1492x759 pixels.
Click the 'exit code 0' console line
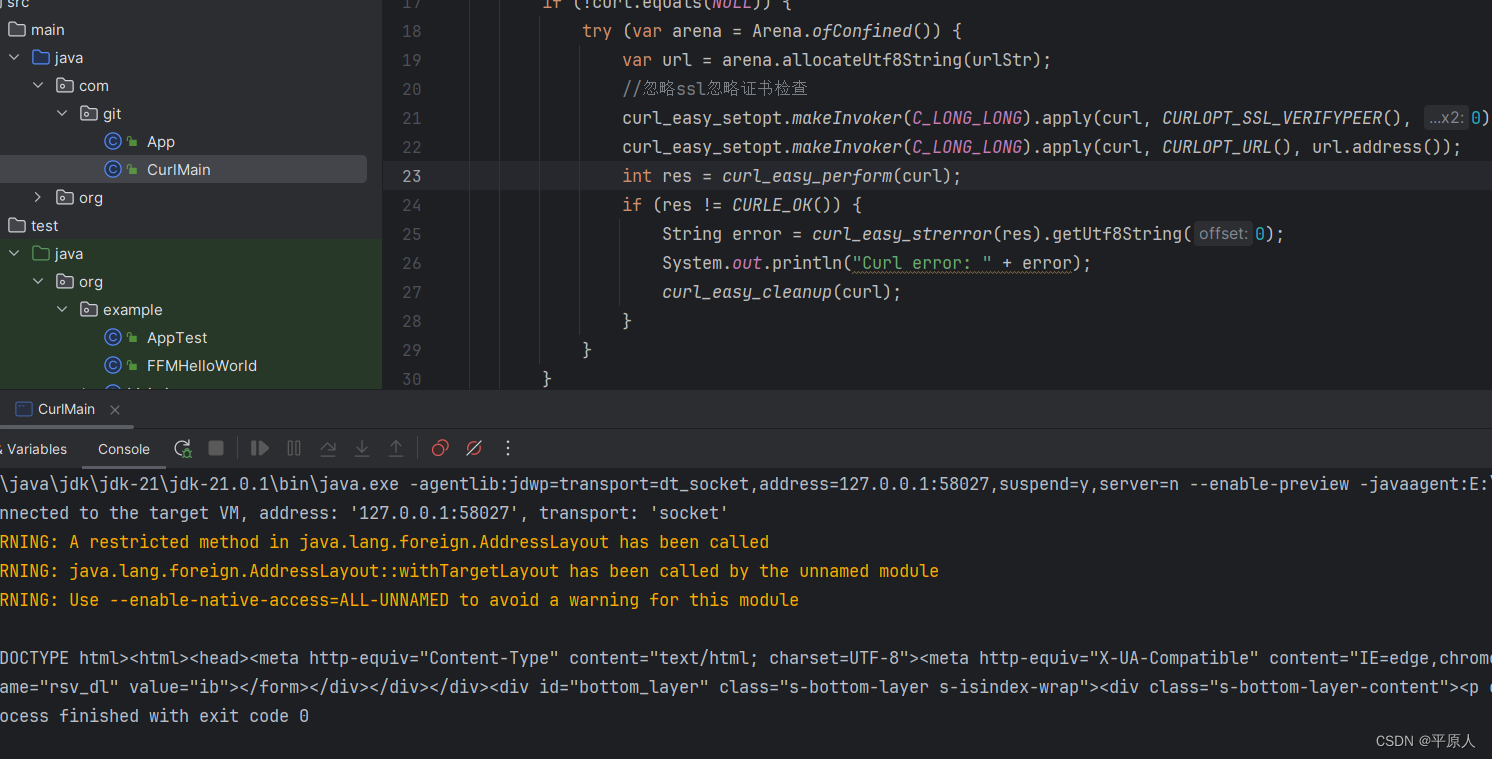click(155, 716)
